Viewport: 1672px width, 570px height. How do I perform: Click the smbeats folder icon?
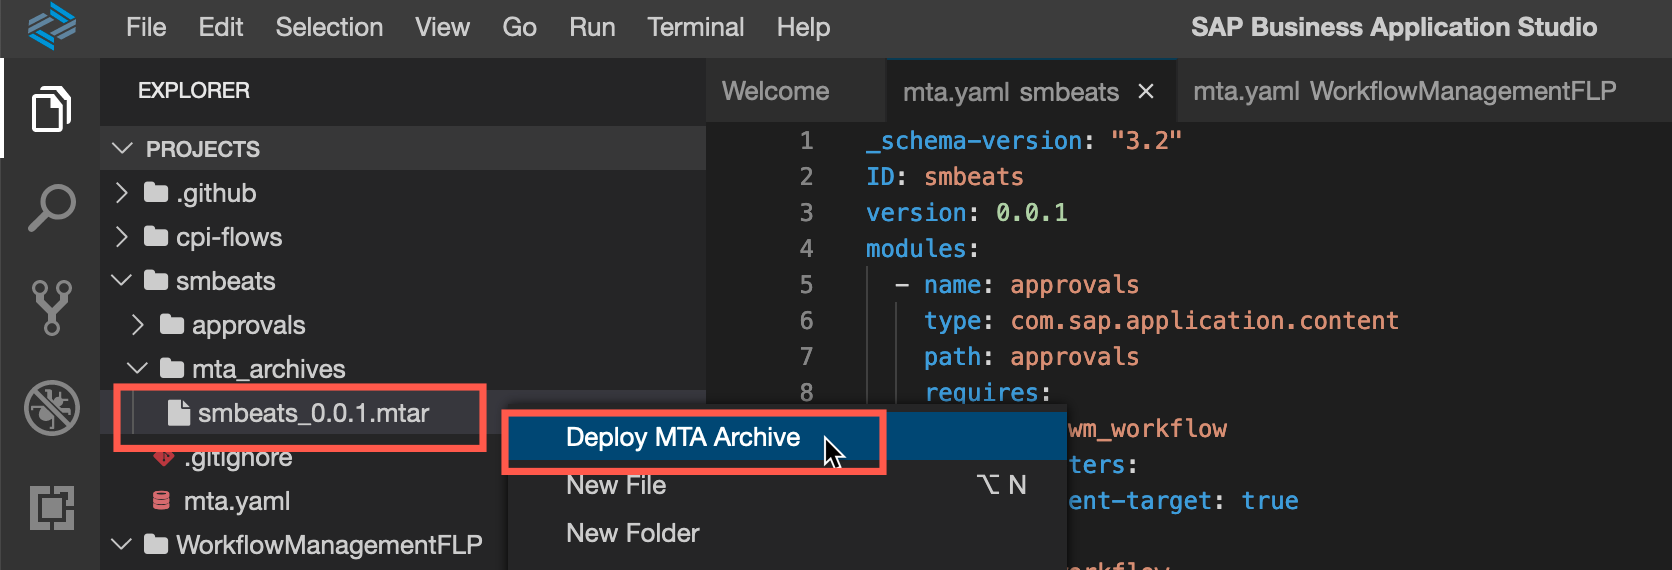tap(155, 280)
